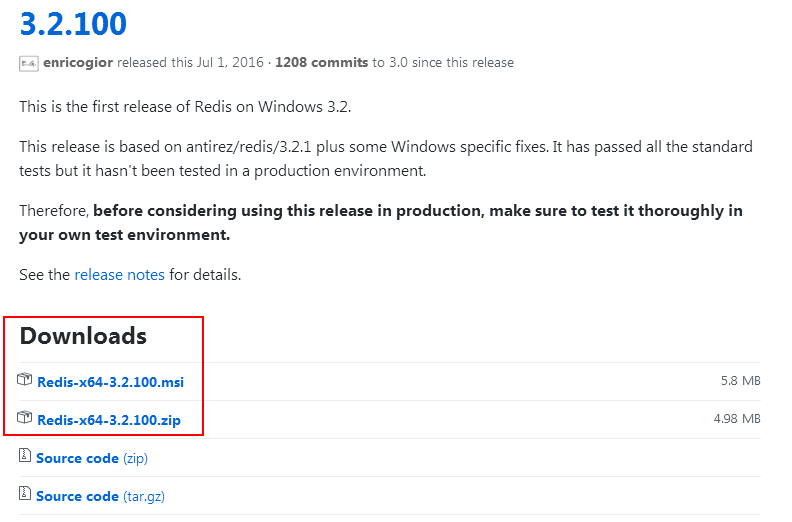The height and width of the screenshot is (522, 792).
Task: Click the Jul 1, 2016 release date
Action: pyautogui.click(x=220, y=62)
